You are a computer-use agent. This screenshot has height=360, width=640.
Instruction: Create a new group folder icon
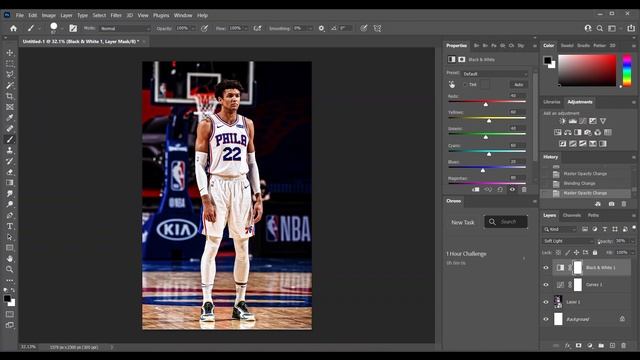tap(601, 346)
